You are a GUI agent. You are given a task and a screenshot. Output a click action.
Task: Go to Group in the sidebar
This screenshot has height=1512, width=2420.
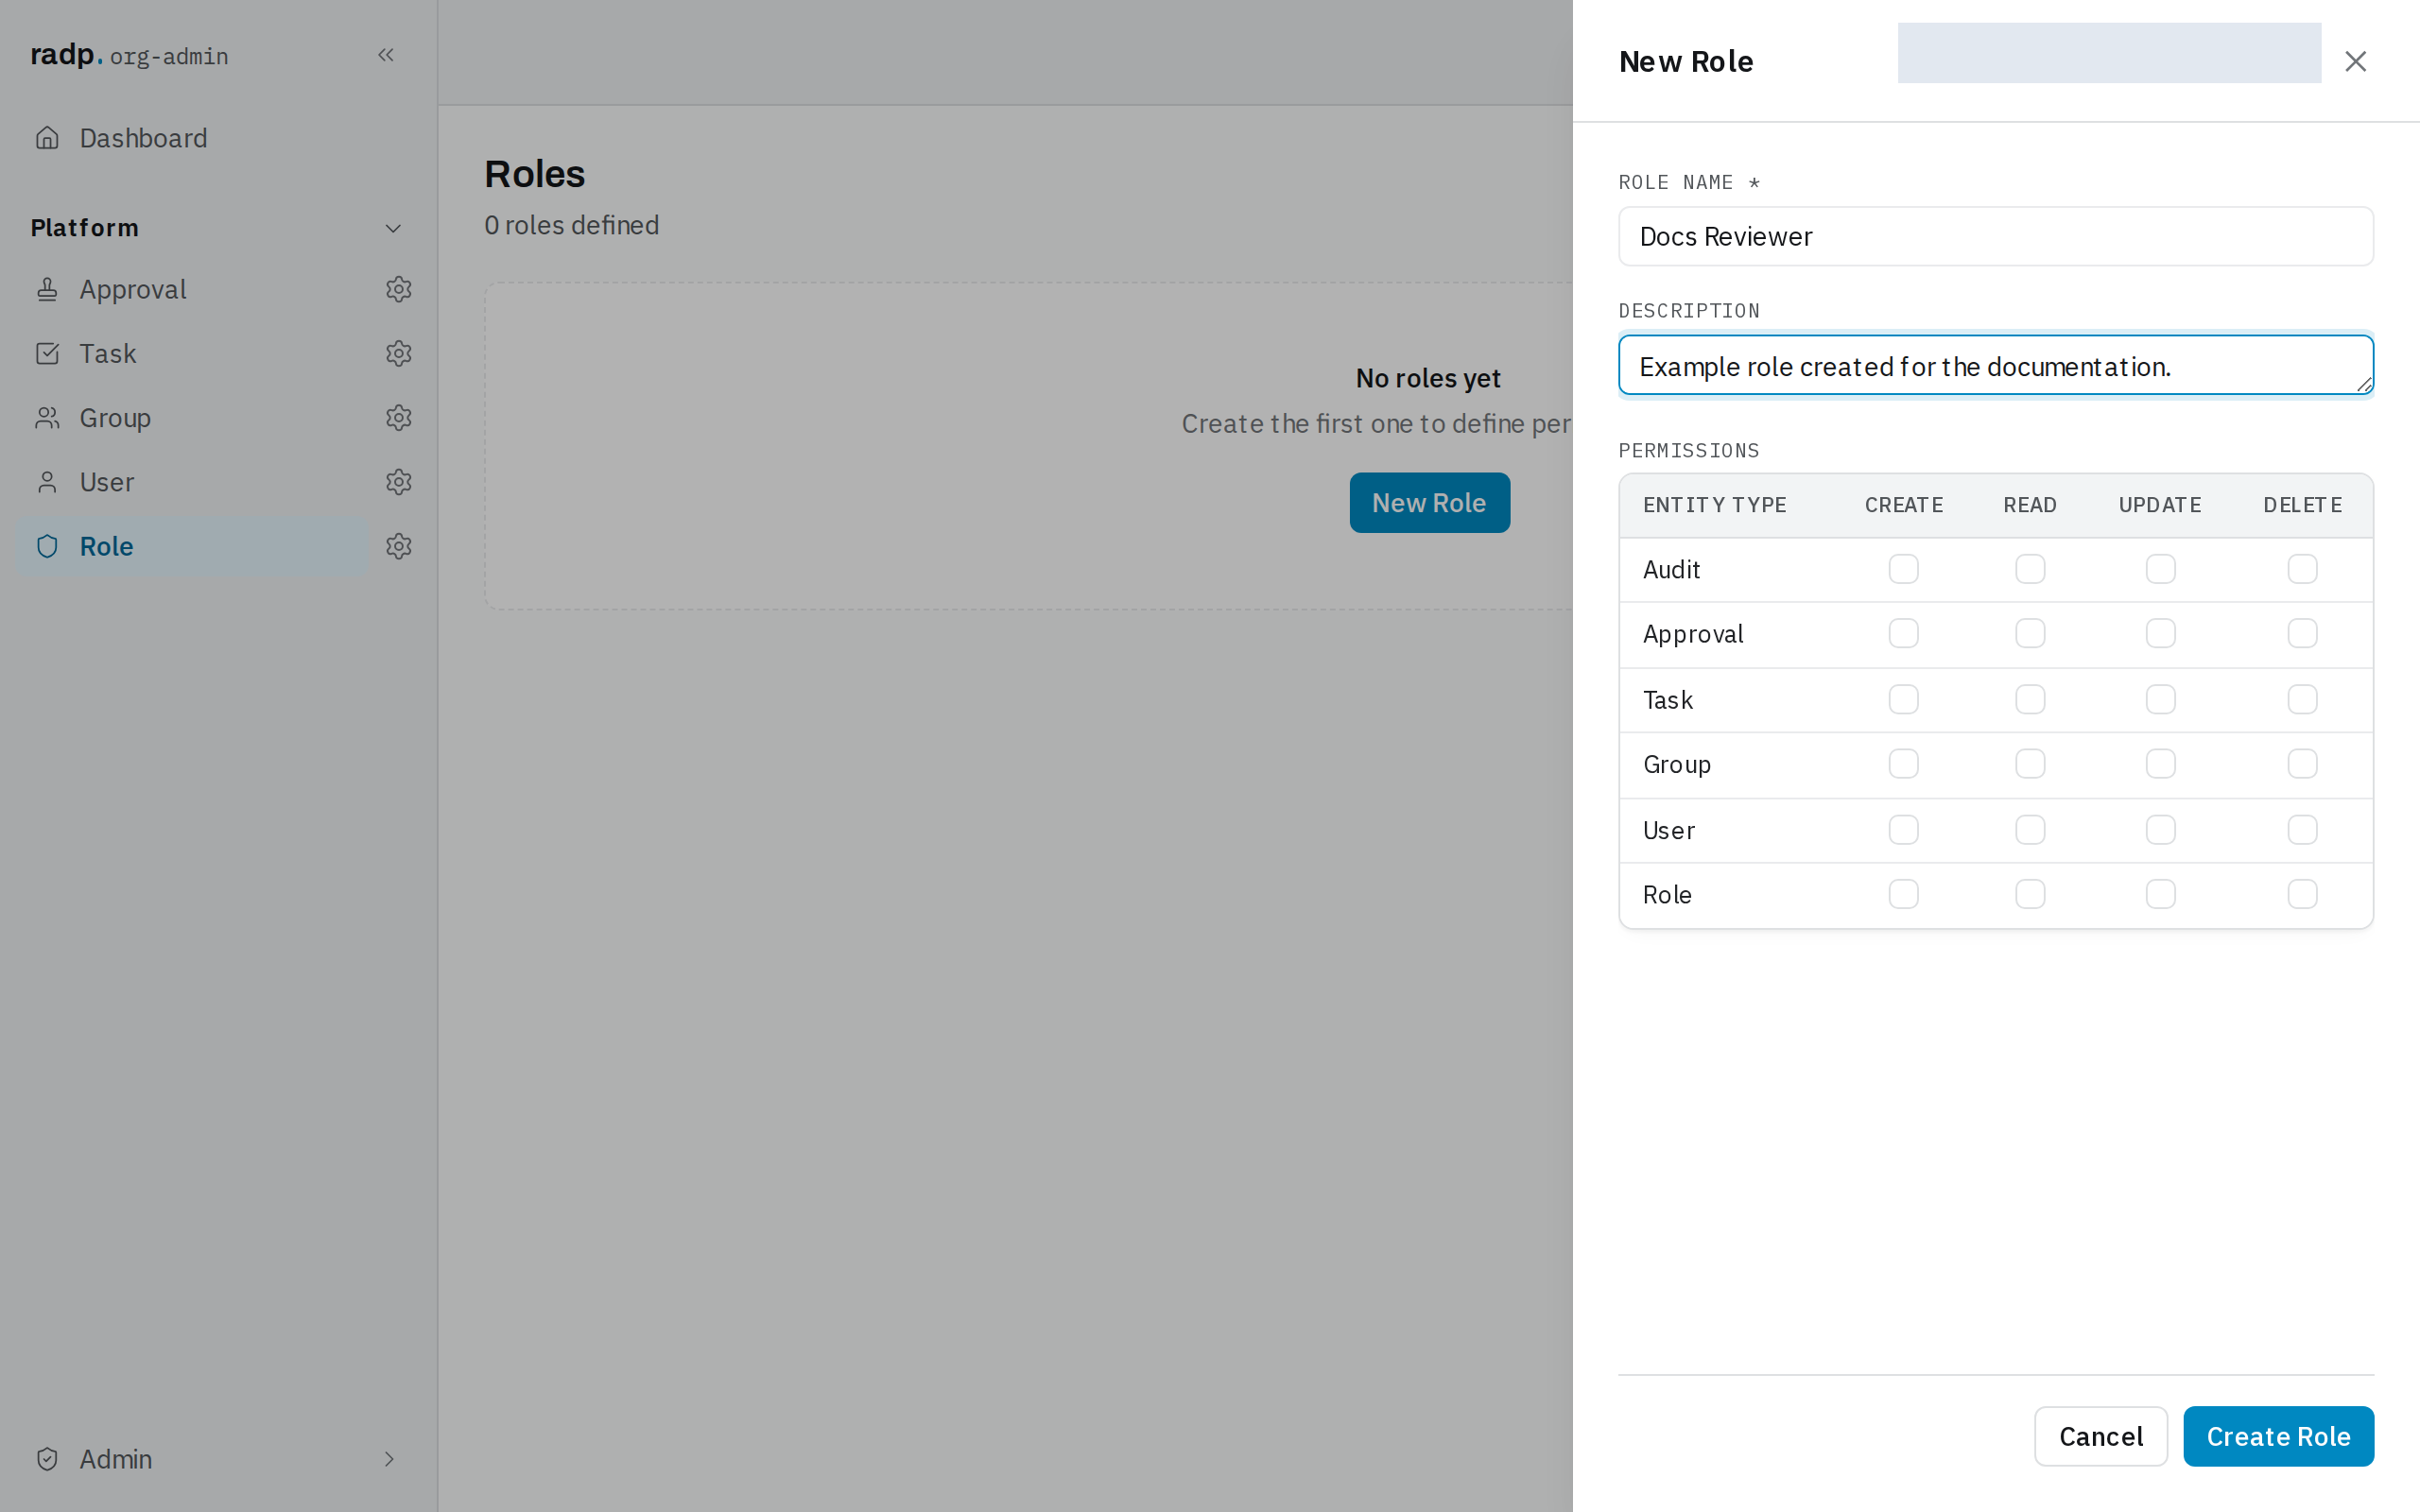tap(192, 417)
